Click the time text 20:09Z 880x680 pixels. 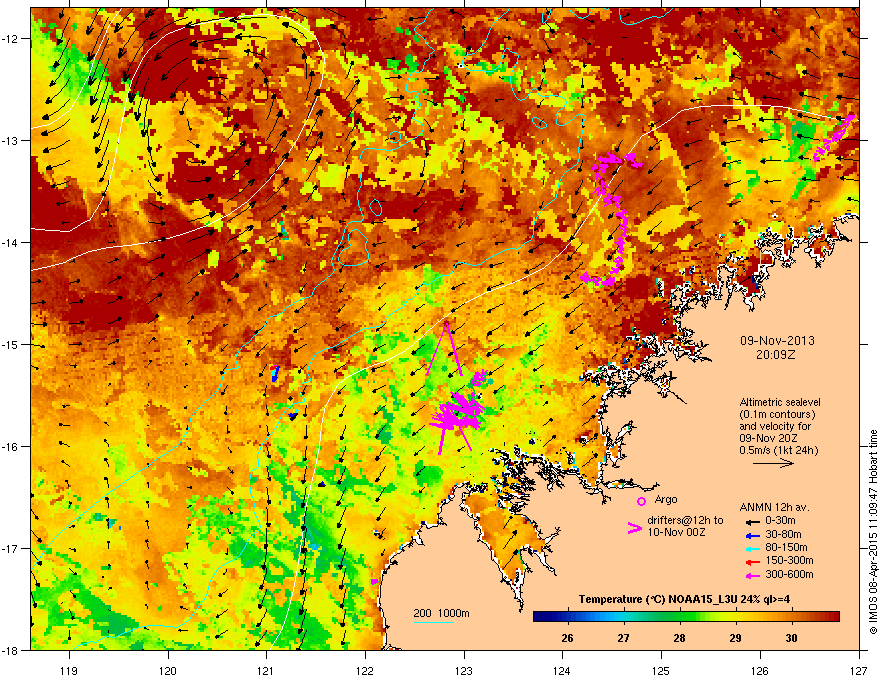coord(776,355)
